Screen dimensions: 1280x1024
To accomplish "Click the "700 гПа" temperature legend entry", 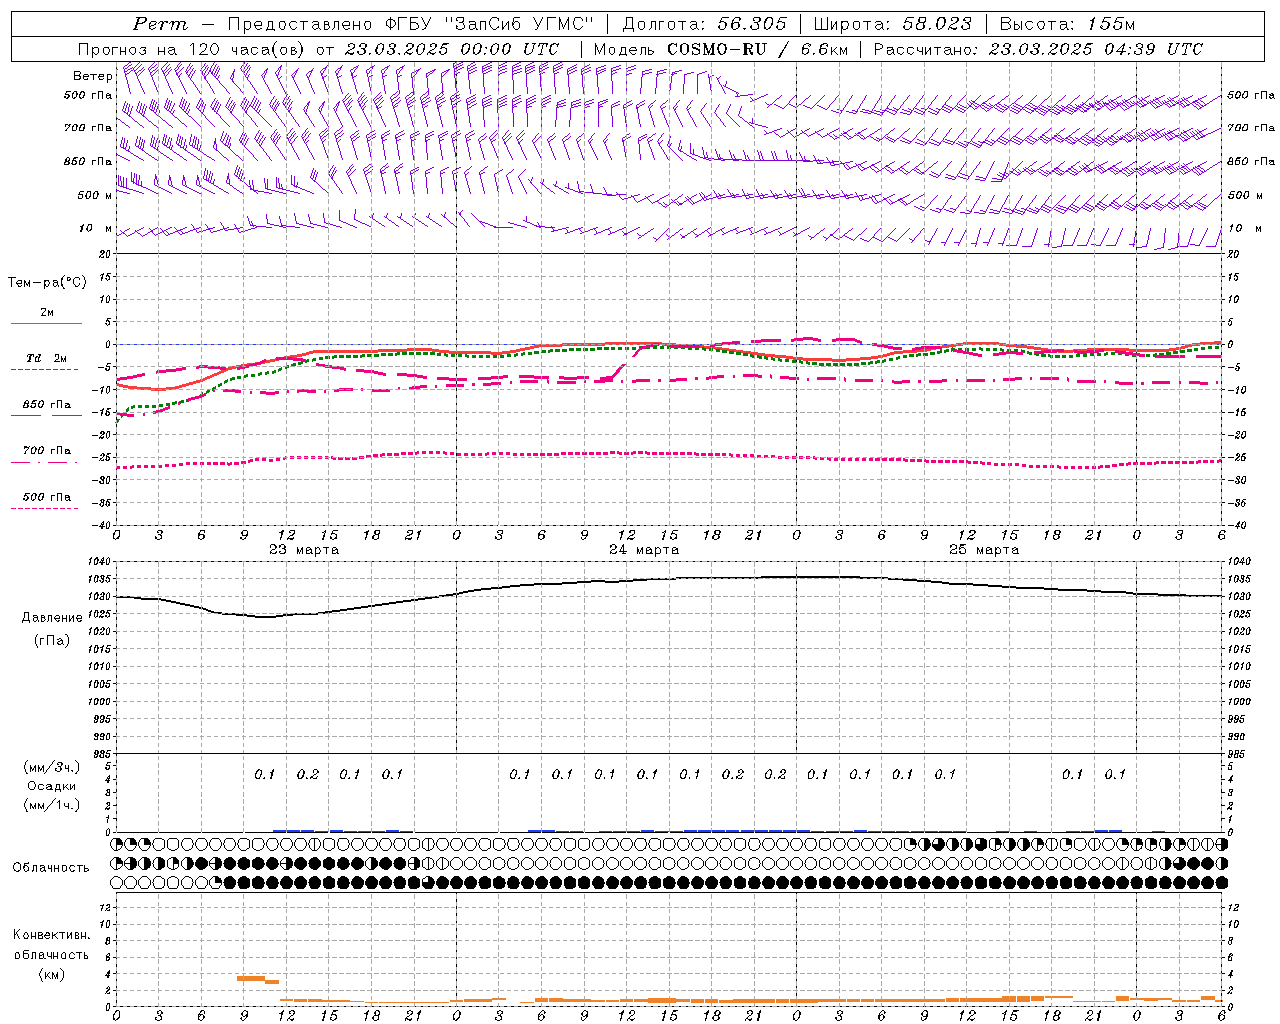I will [x=47, y=451].
